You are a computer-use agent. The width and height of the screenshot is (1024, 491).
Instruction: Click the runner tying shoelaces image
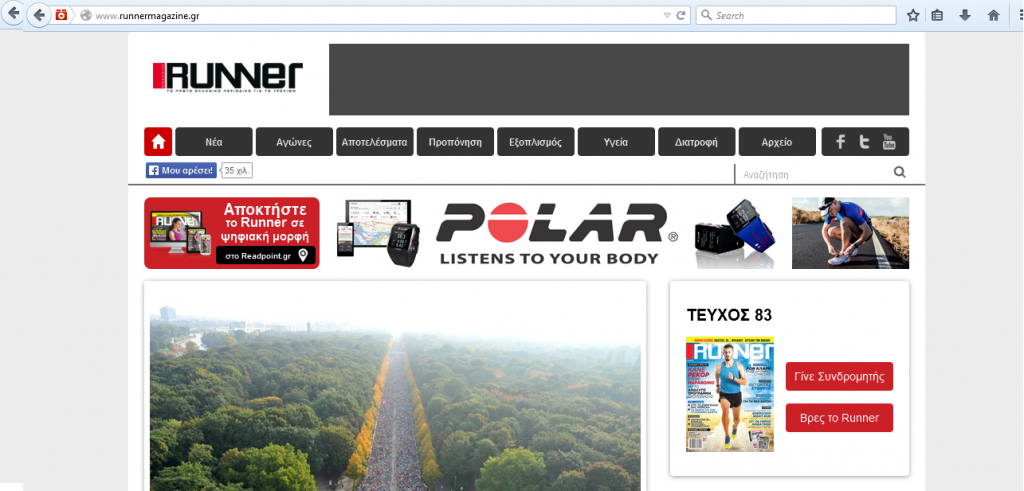point(850,233)
